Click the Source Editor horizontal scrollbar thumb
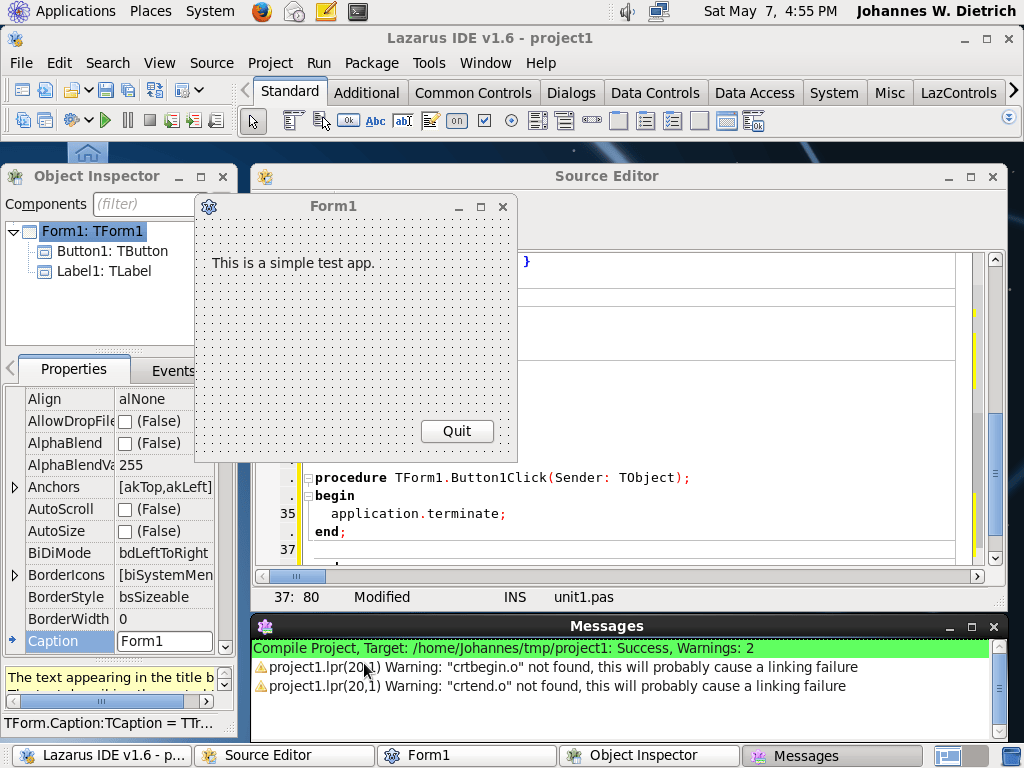Viewport: 1024px width, 768px height. [x=297, y=576]
